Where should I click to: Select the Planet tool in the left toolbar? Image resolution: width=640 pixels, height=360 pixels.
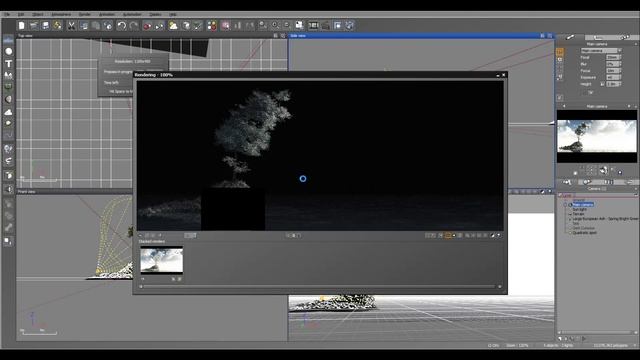(x=8, y=99)
